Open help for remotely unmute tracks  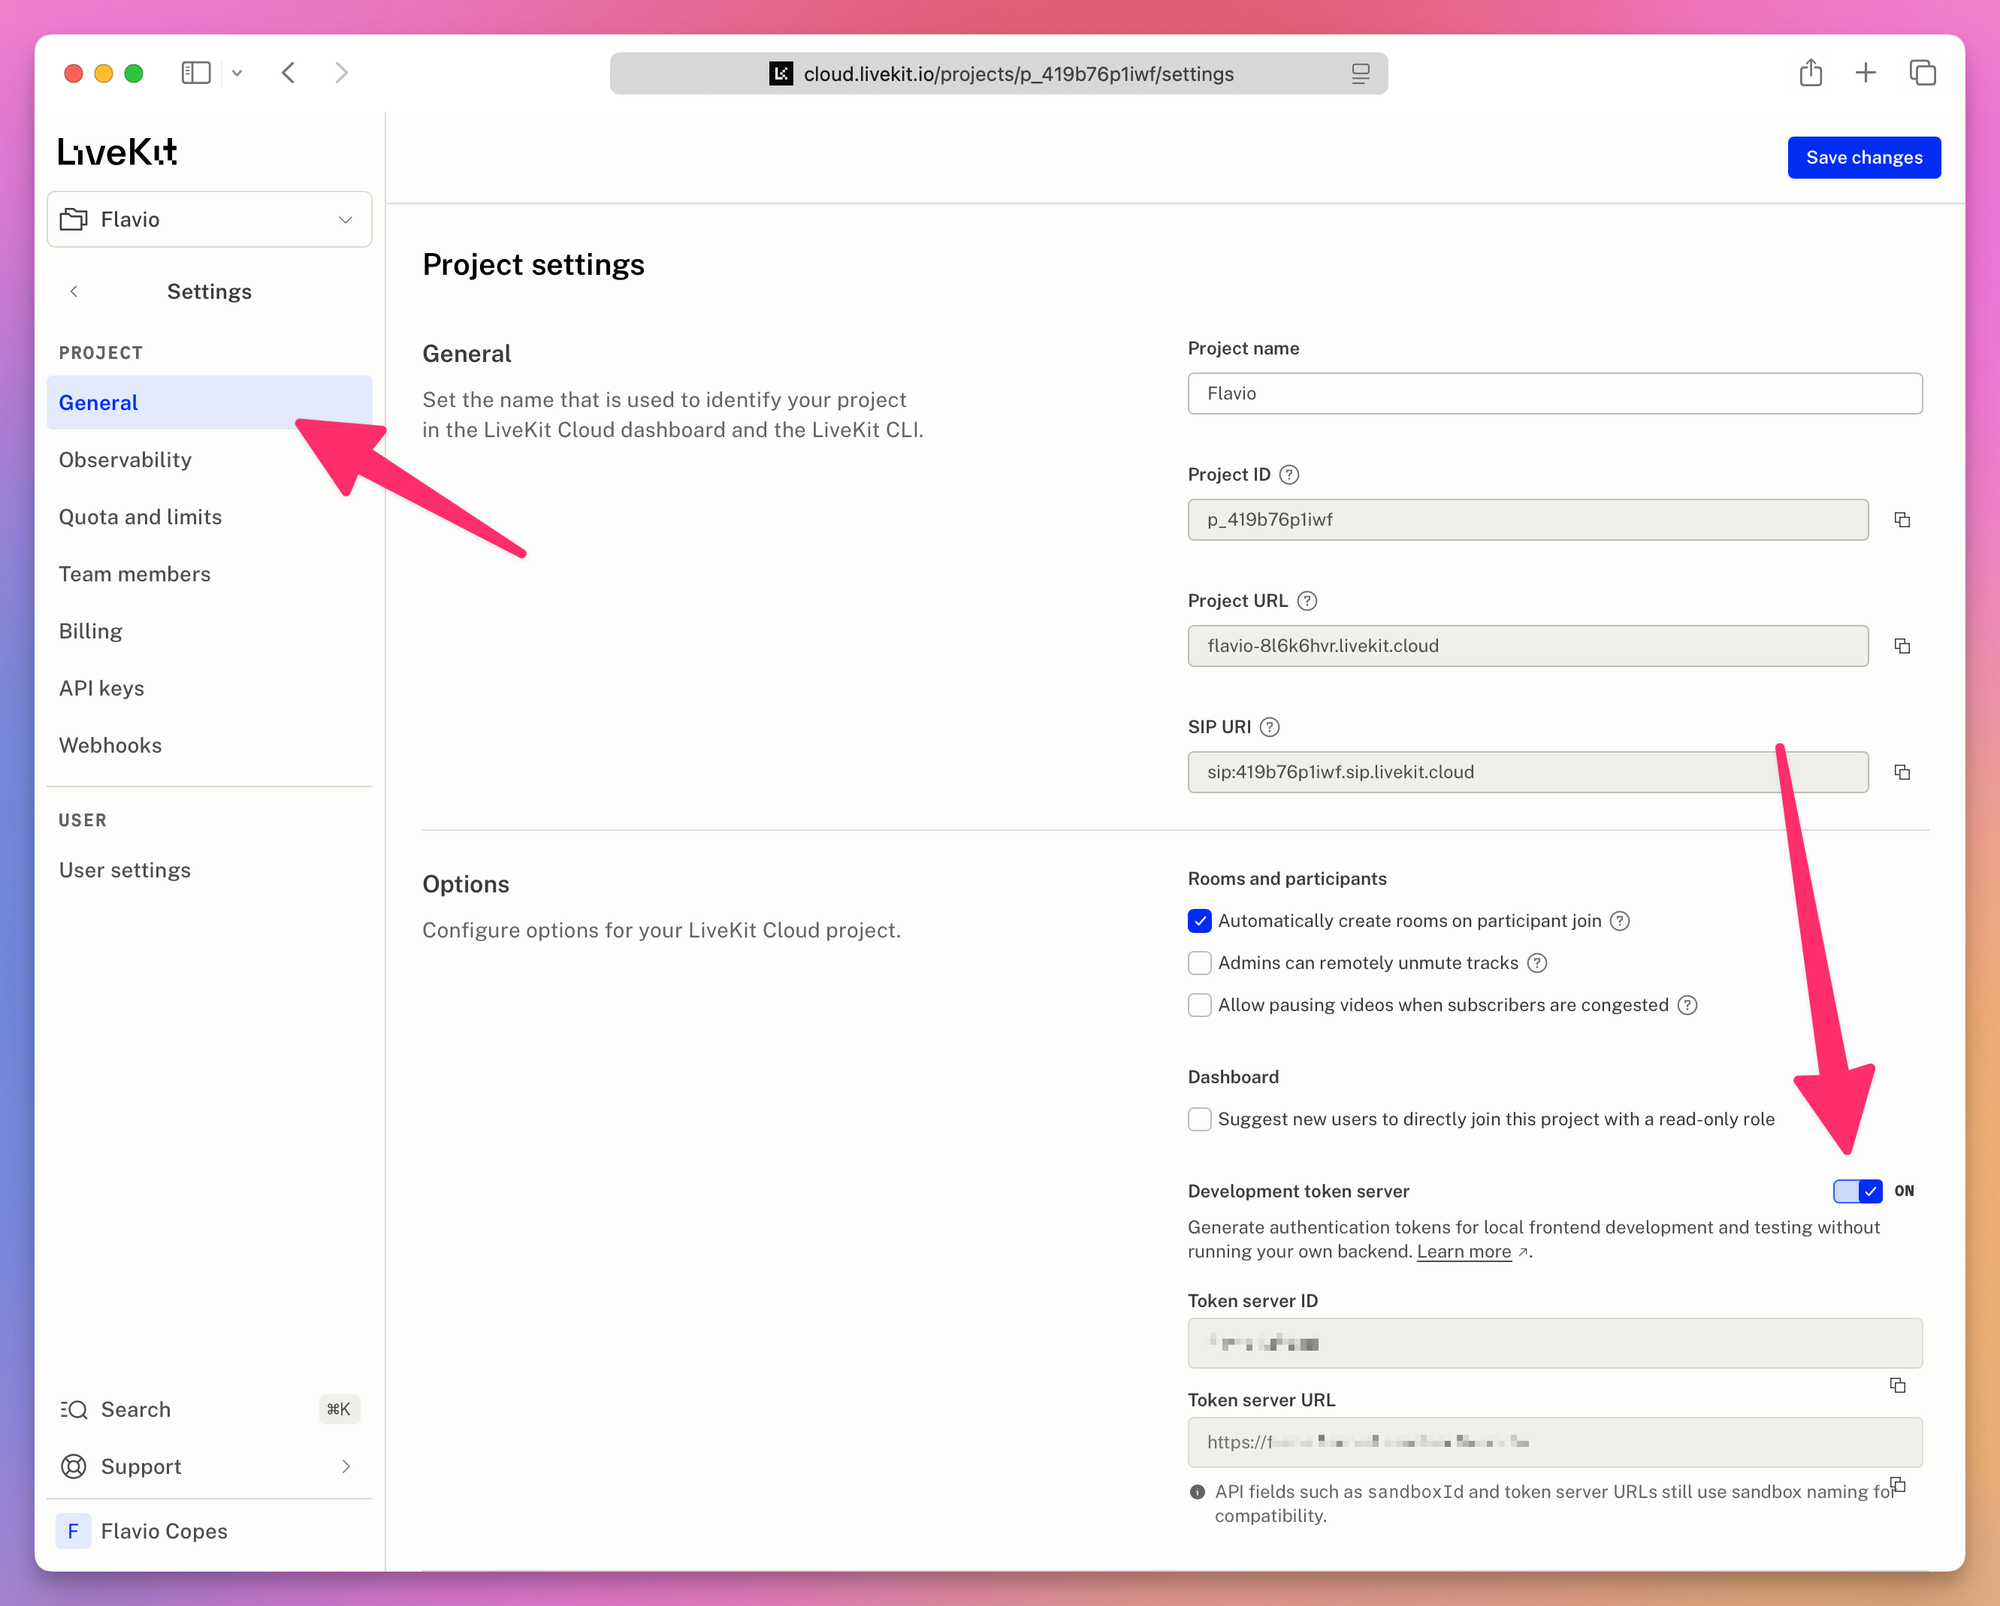(1538, 963)
